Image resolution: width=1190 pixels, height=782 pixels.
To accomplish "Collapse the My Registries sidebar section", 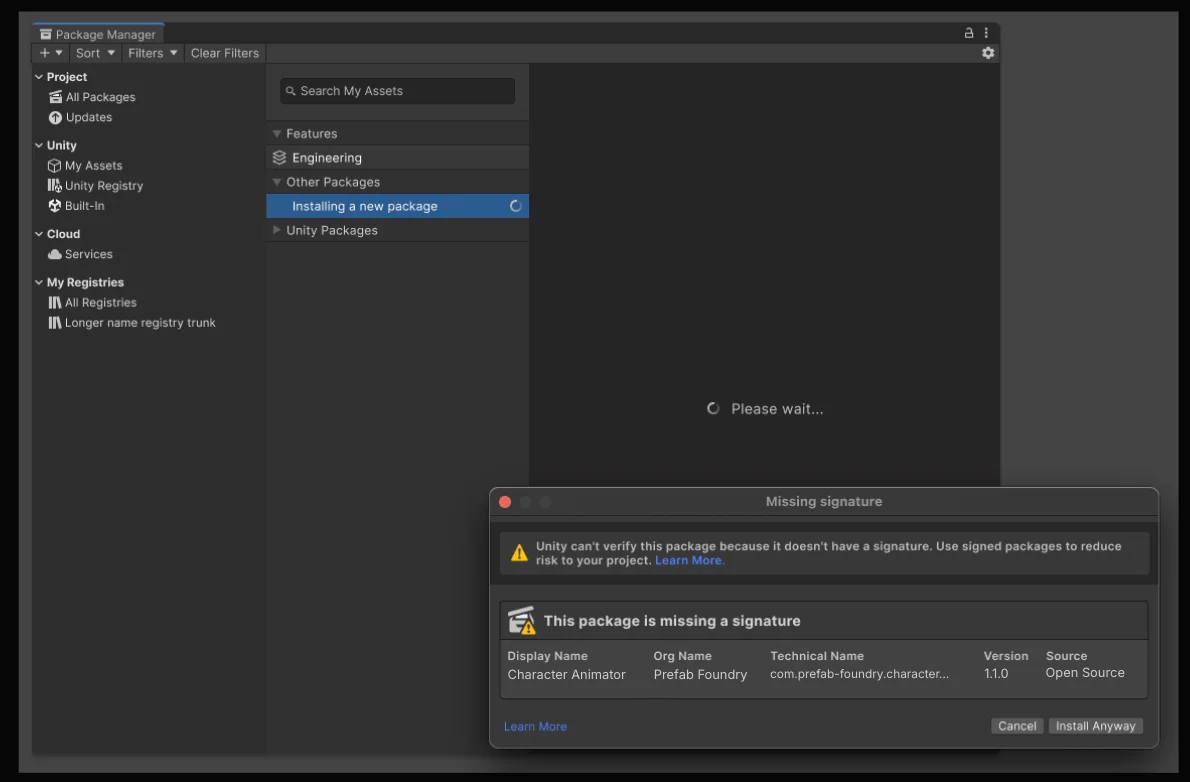I will (x=39, y=283).
